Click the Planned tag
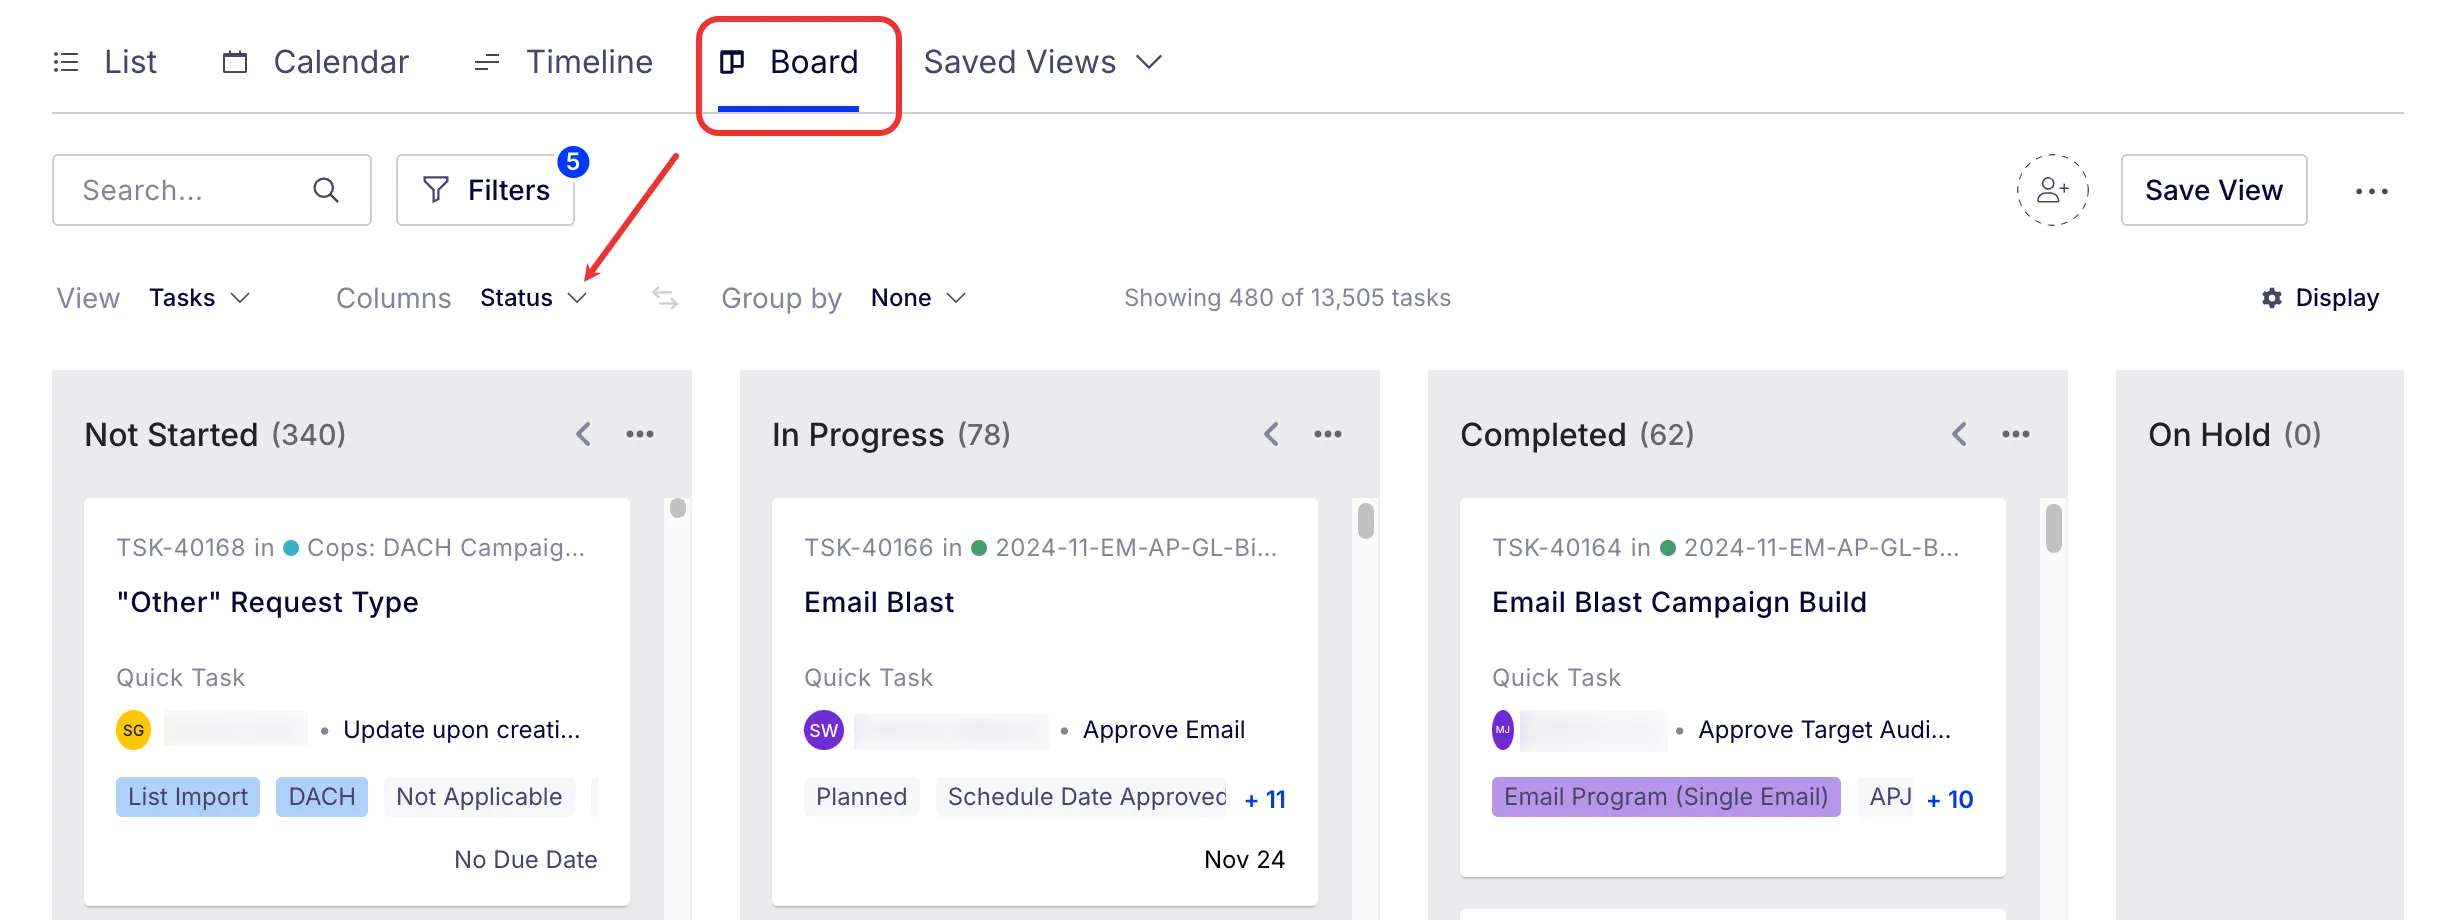2452x920 pixels. point(862,797)
